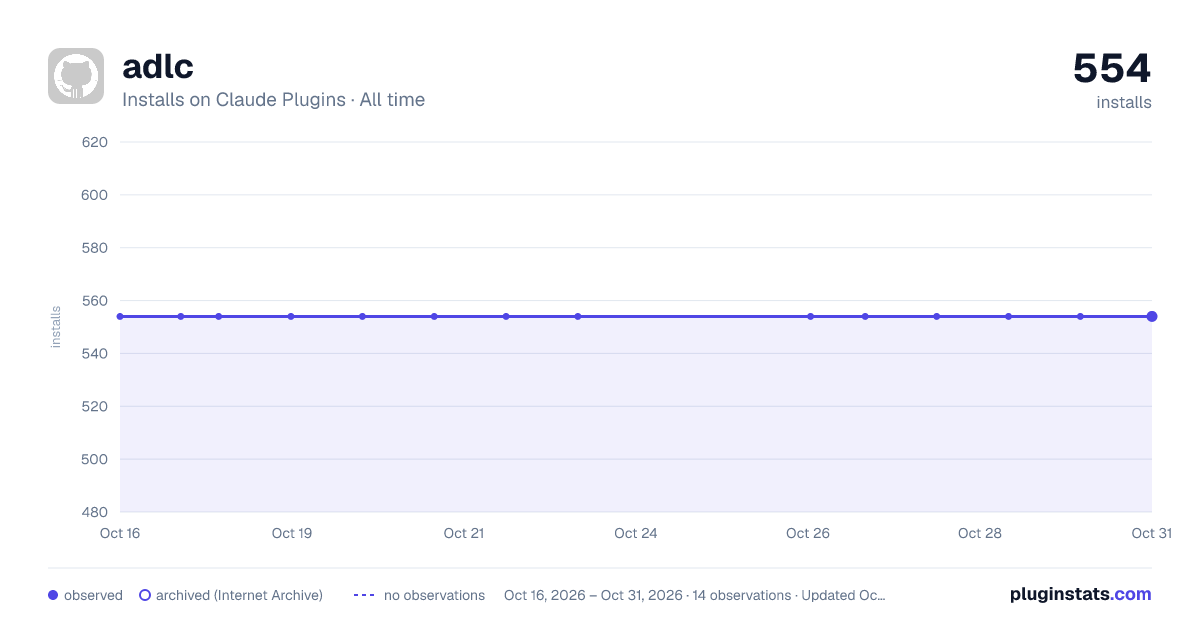The height and width of the screenshot is (630, 1200).
Task: Click the 580 y-axis value
Action: point(94,248)
